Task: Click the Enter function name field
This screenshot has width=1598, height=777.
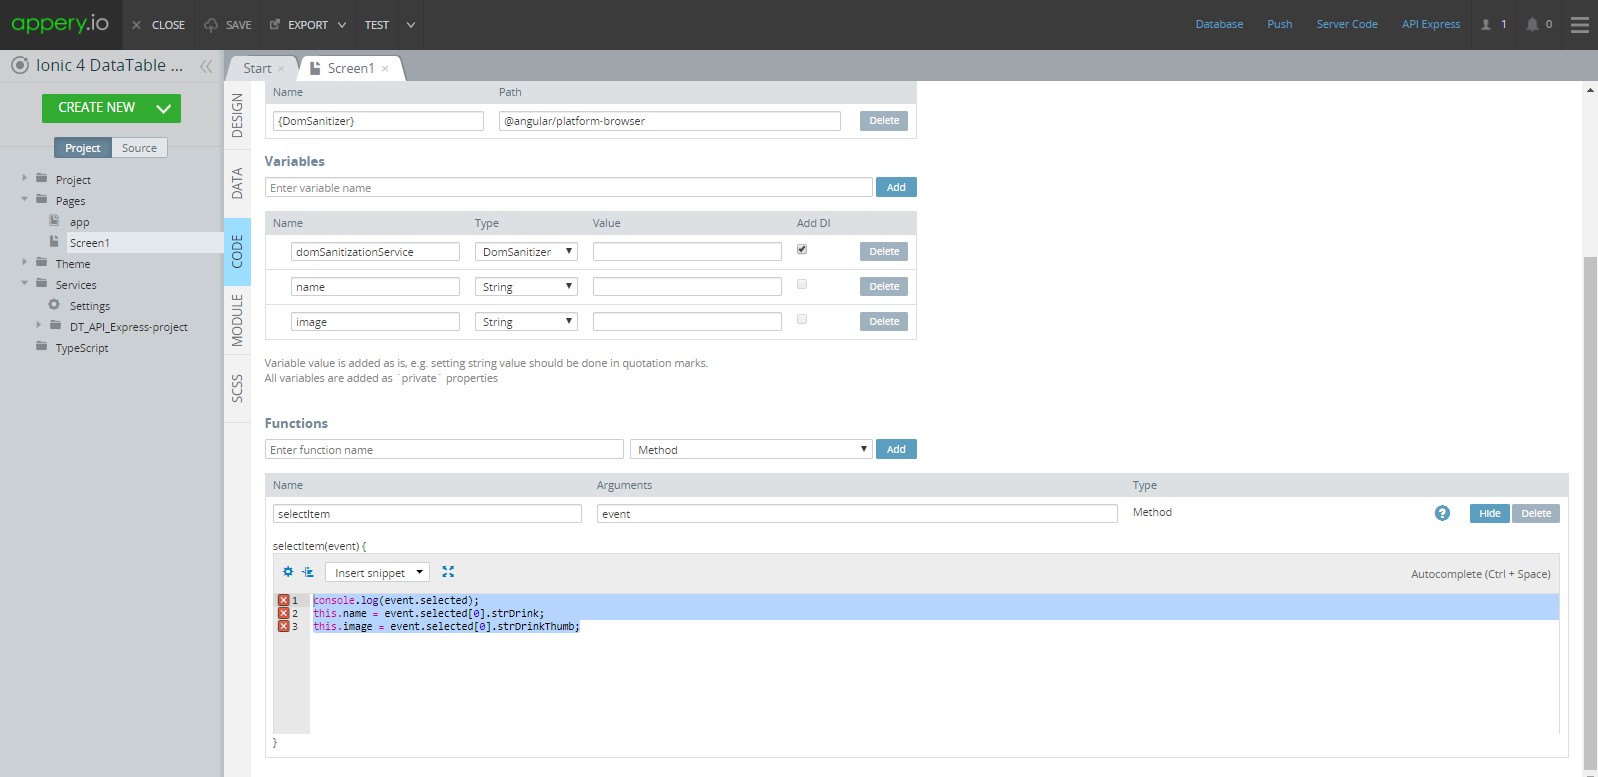Action: pos(444,450)
